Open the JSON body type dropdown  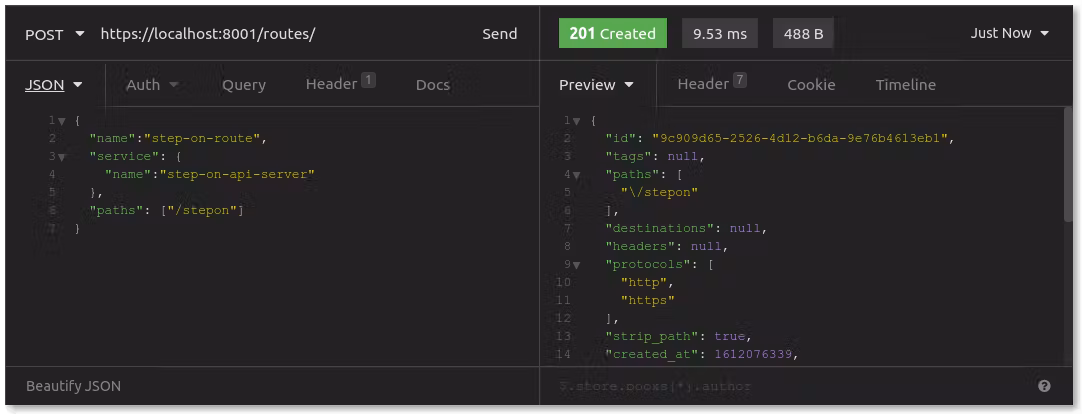click(53, 85)
